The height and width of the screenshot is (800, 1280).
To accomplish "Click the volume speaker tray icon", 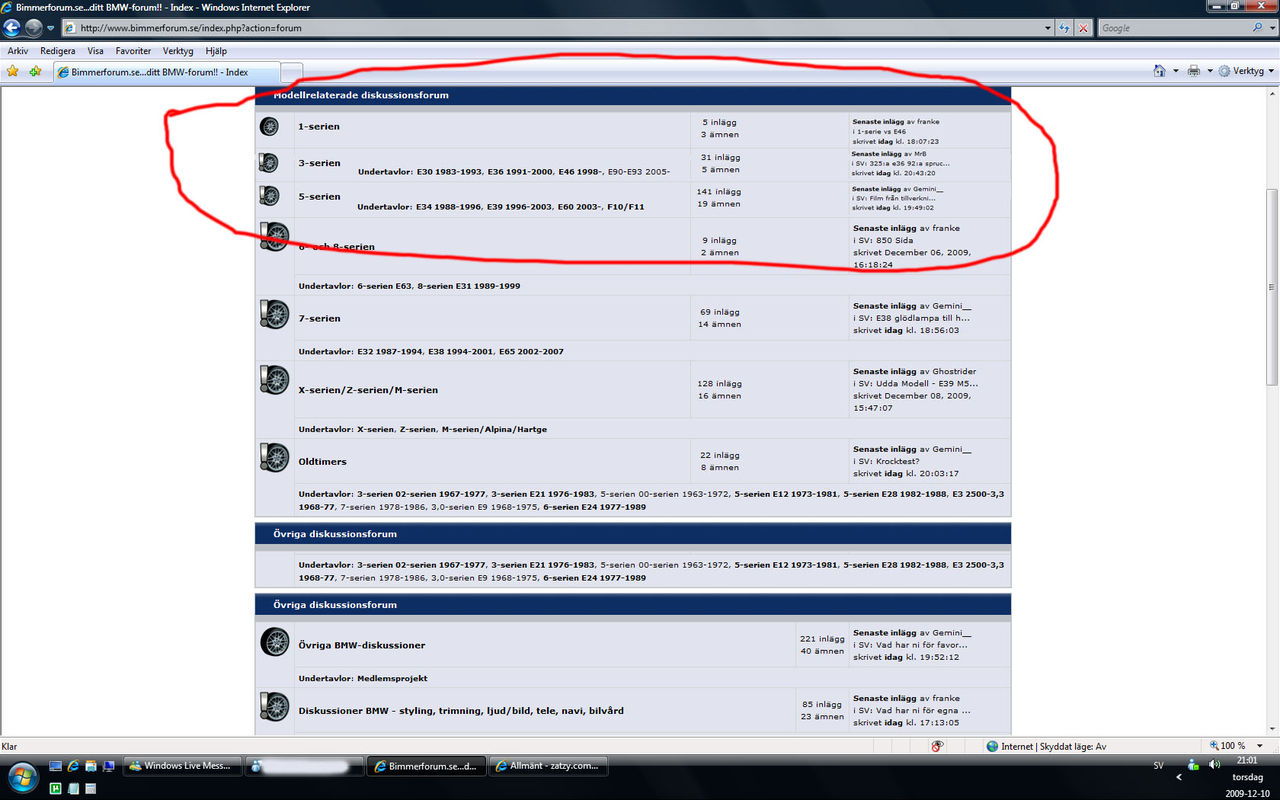I will [x=1214, y=765].
